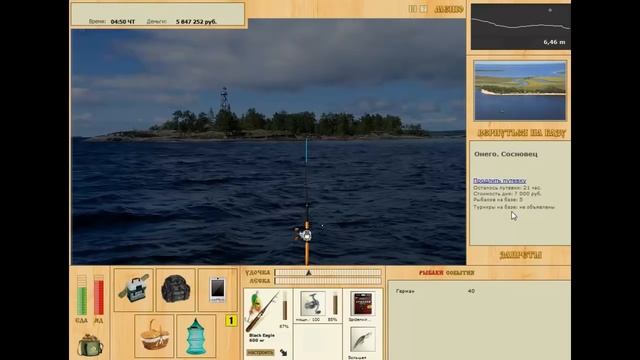The height and width of the screenshot is (360, 640).
Task: Click the money amount 5 847 252 руб.
Action: coord(196,22)
